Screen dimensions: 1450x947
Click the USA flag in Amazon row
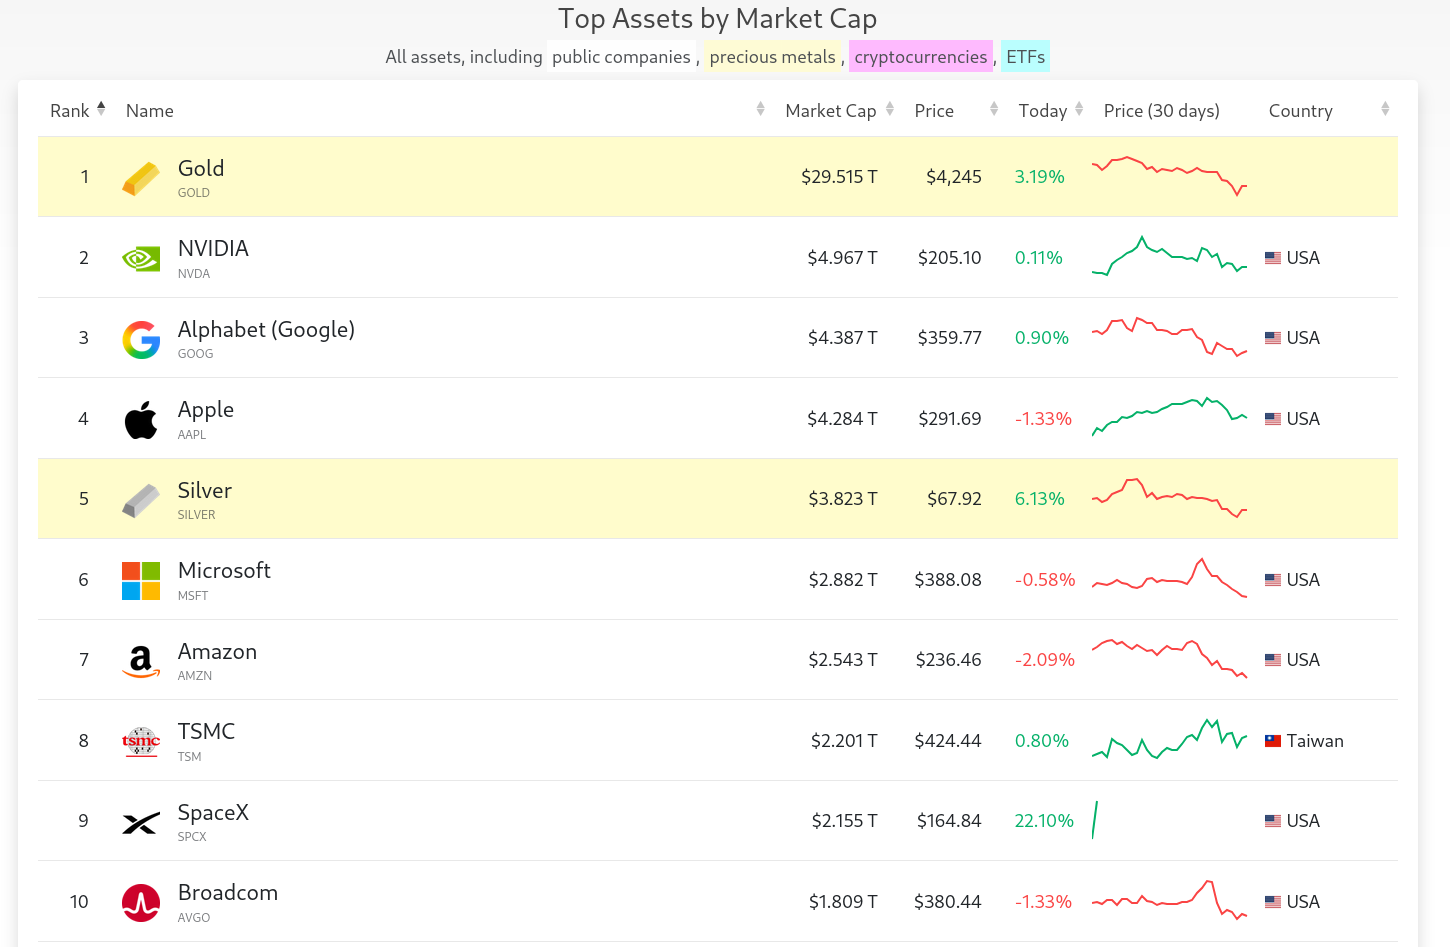pos(1273,660)
